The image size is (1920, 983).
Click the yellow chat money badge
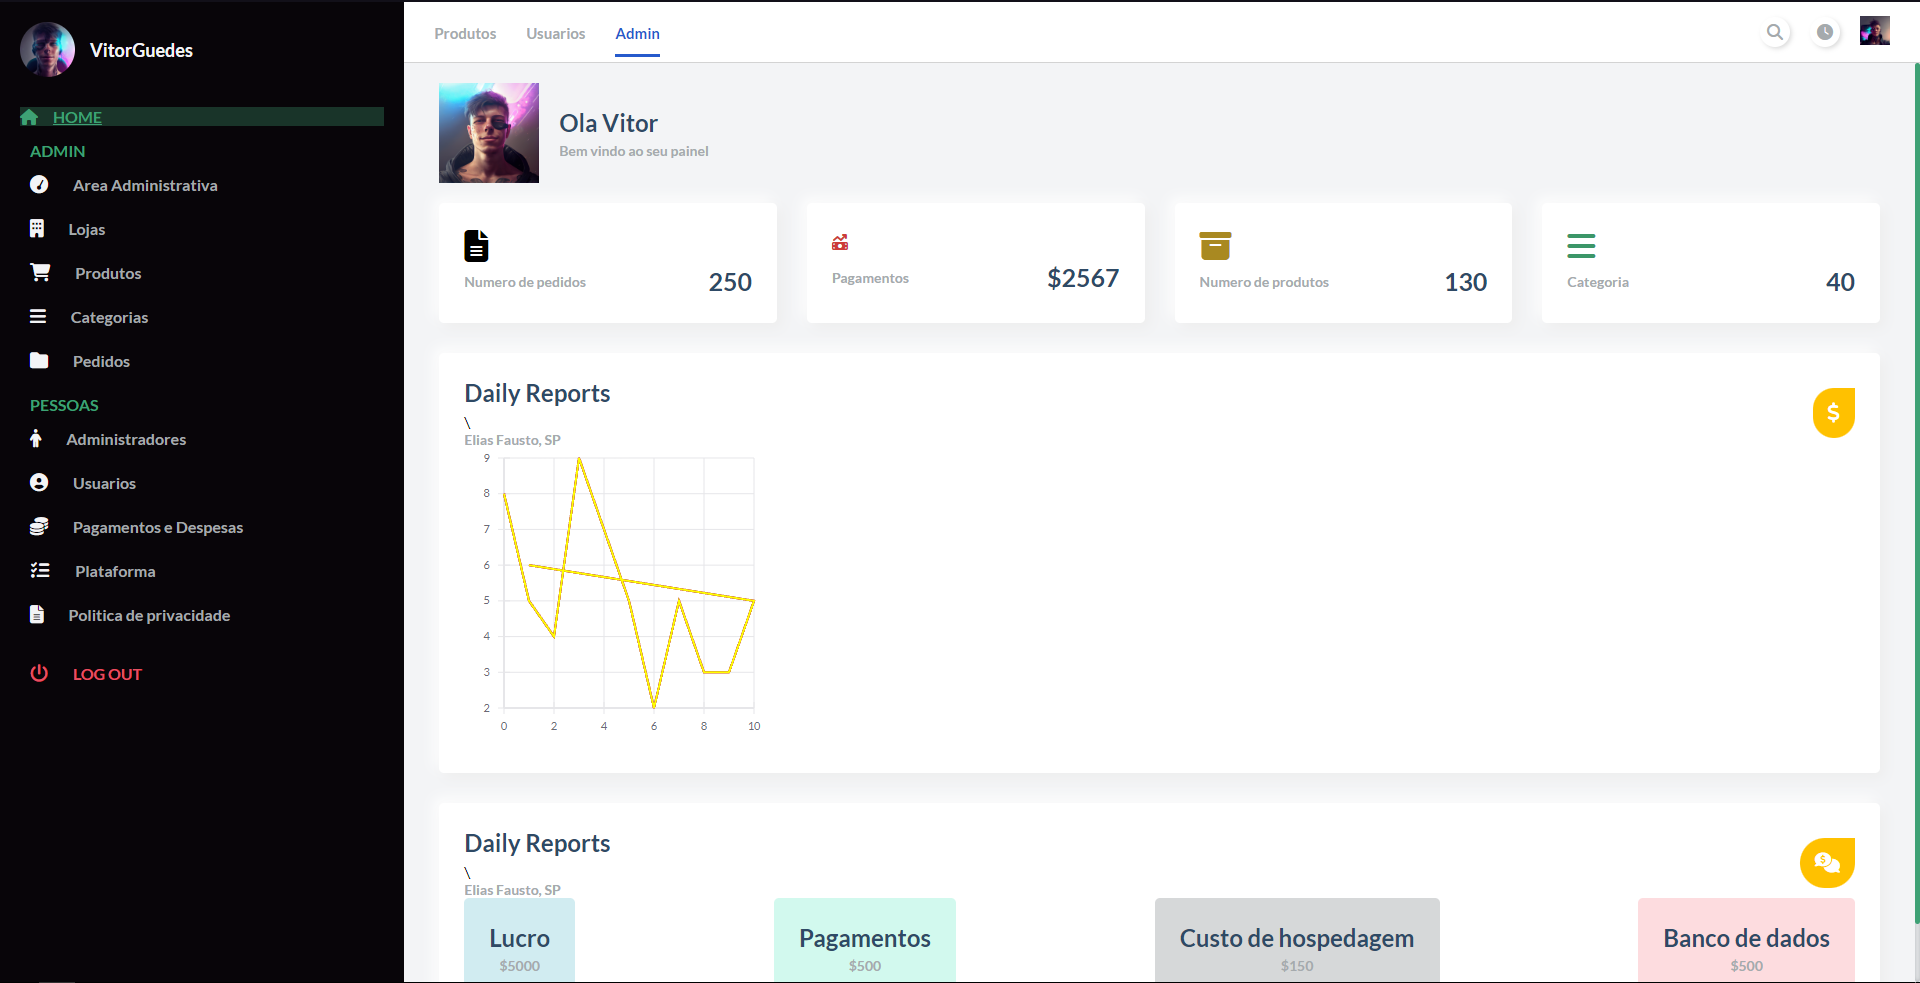click(1827, 862)
